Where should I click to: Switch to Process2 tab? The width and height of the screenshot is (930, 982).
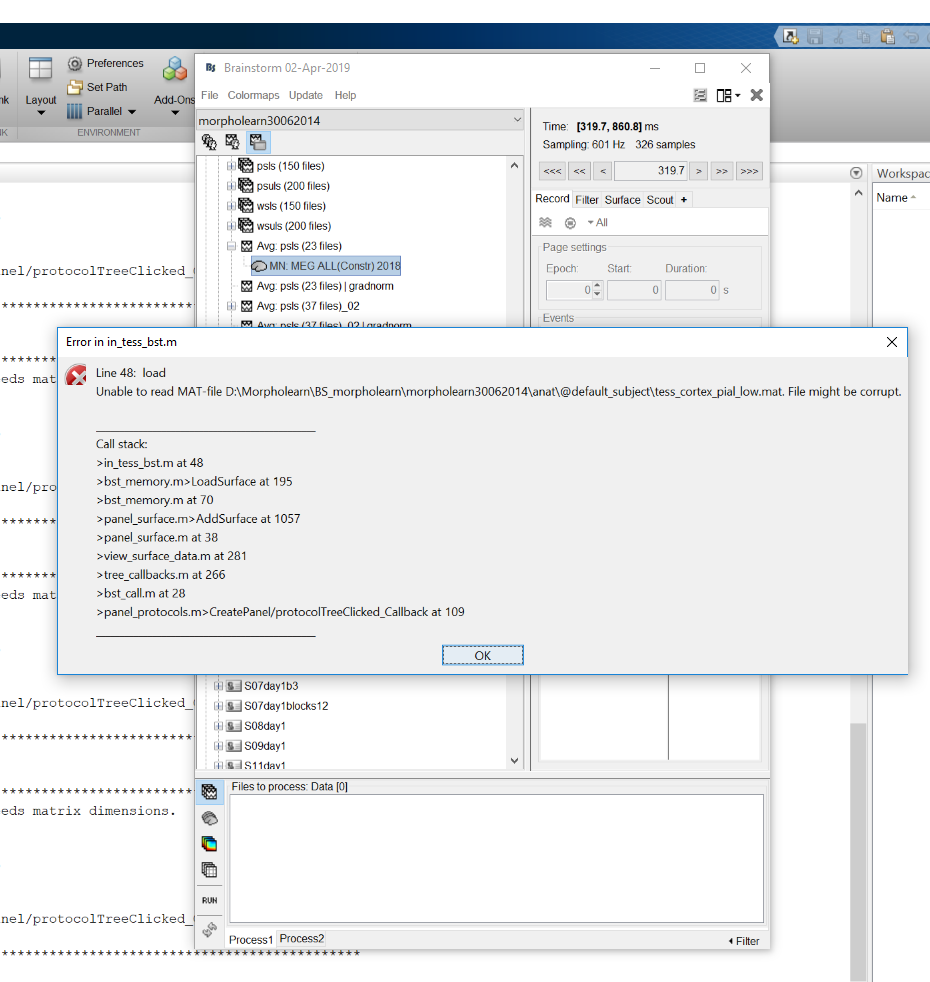[x=302, y=939]
